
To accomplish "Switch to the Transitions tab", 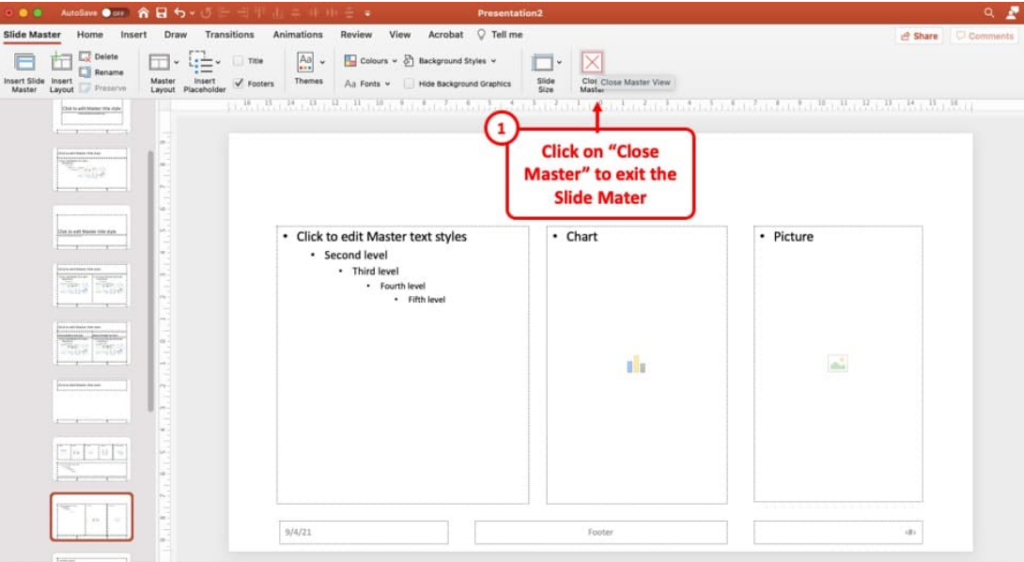I will (230, 35).
